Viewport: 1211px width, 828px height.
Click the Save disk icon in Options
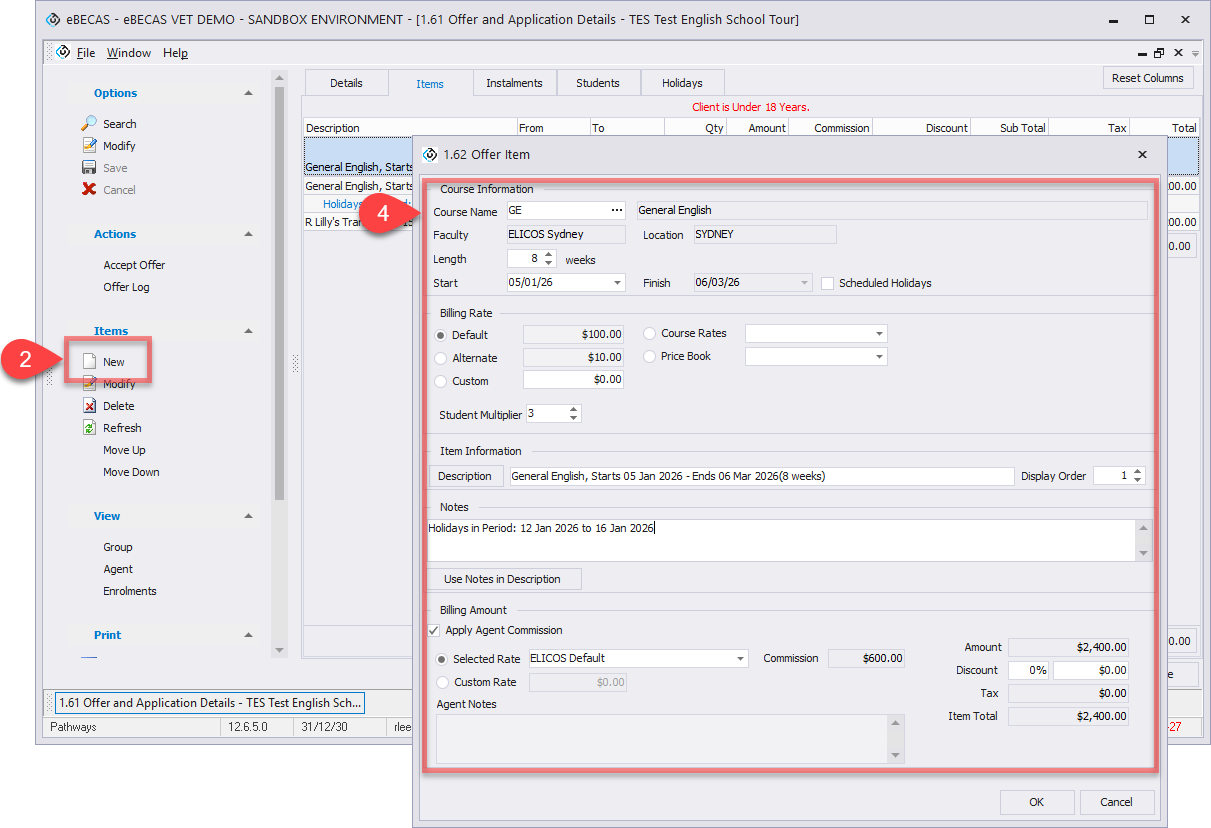(x=89, y=168)
